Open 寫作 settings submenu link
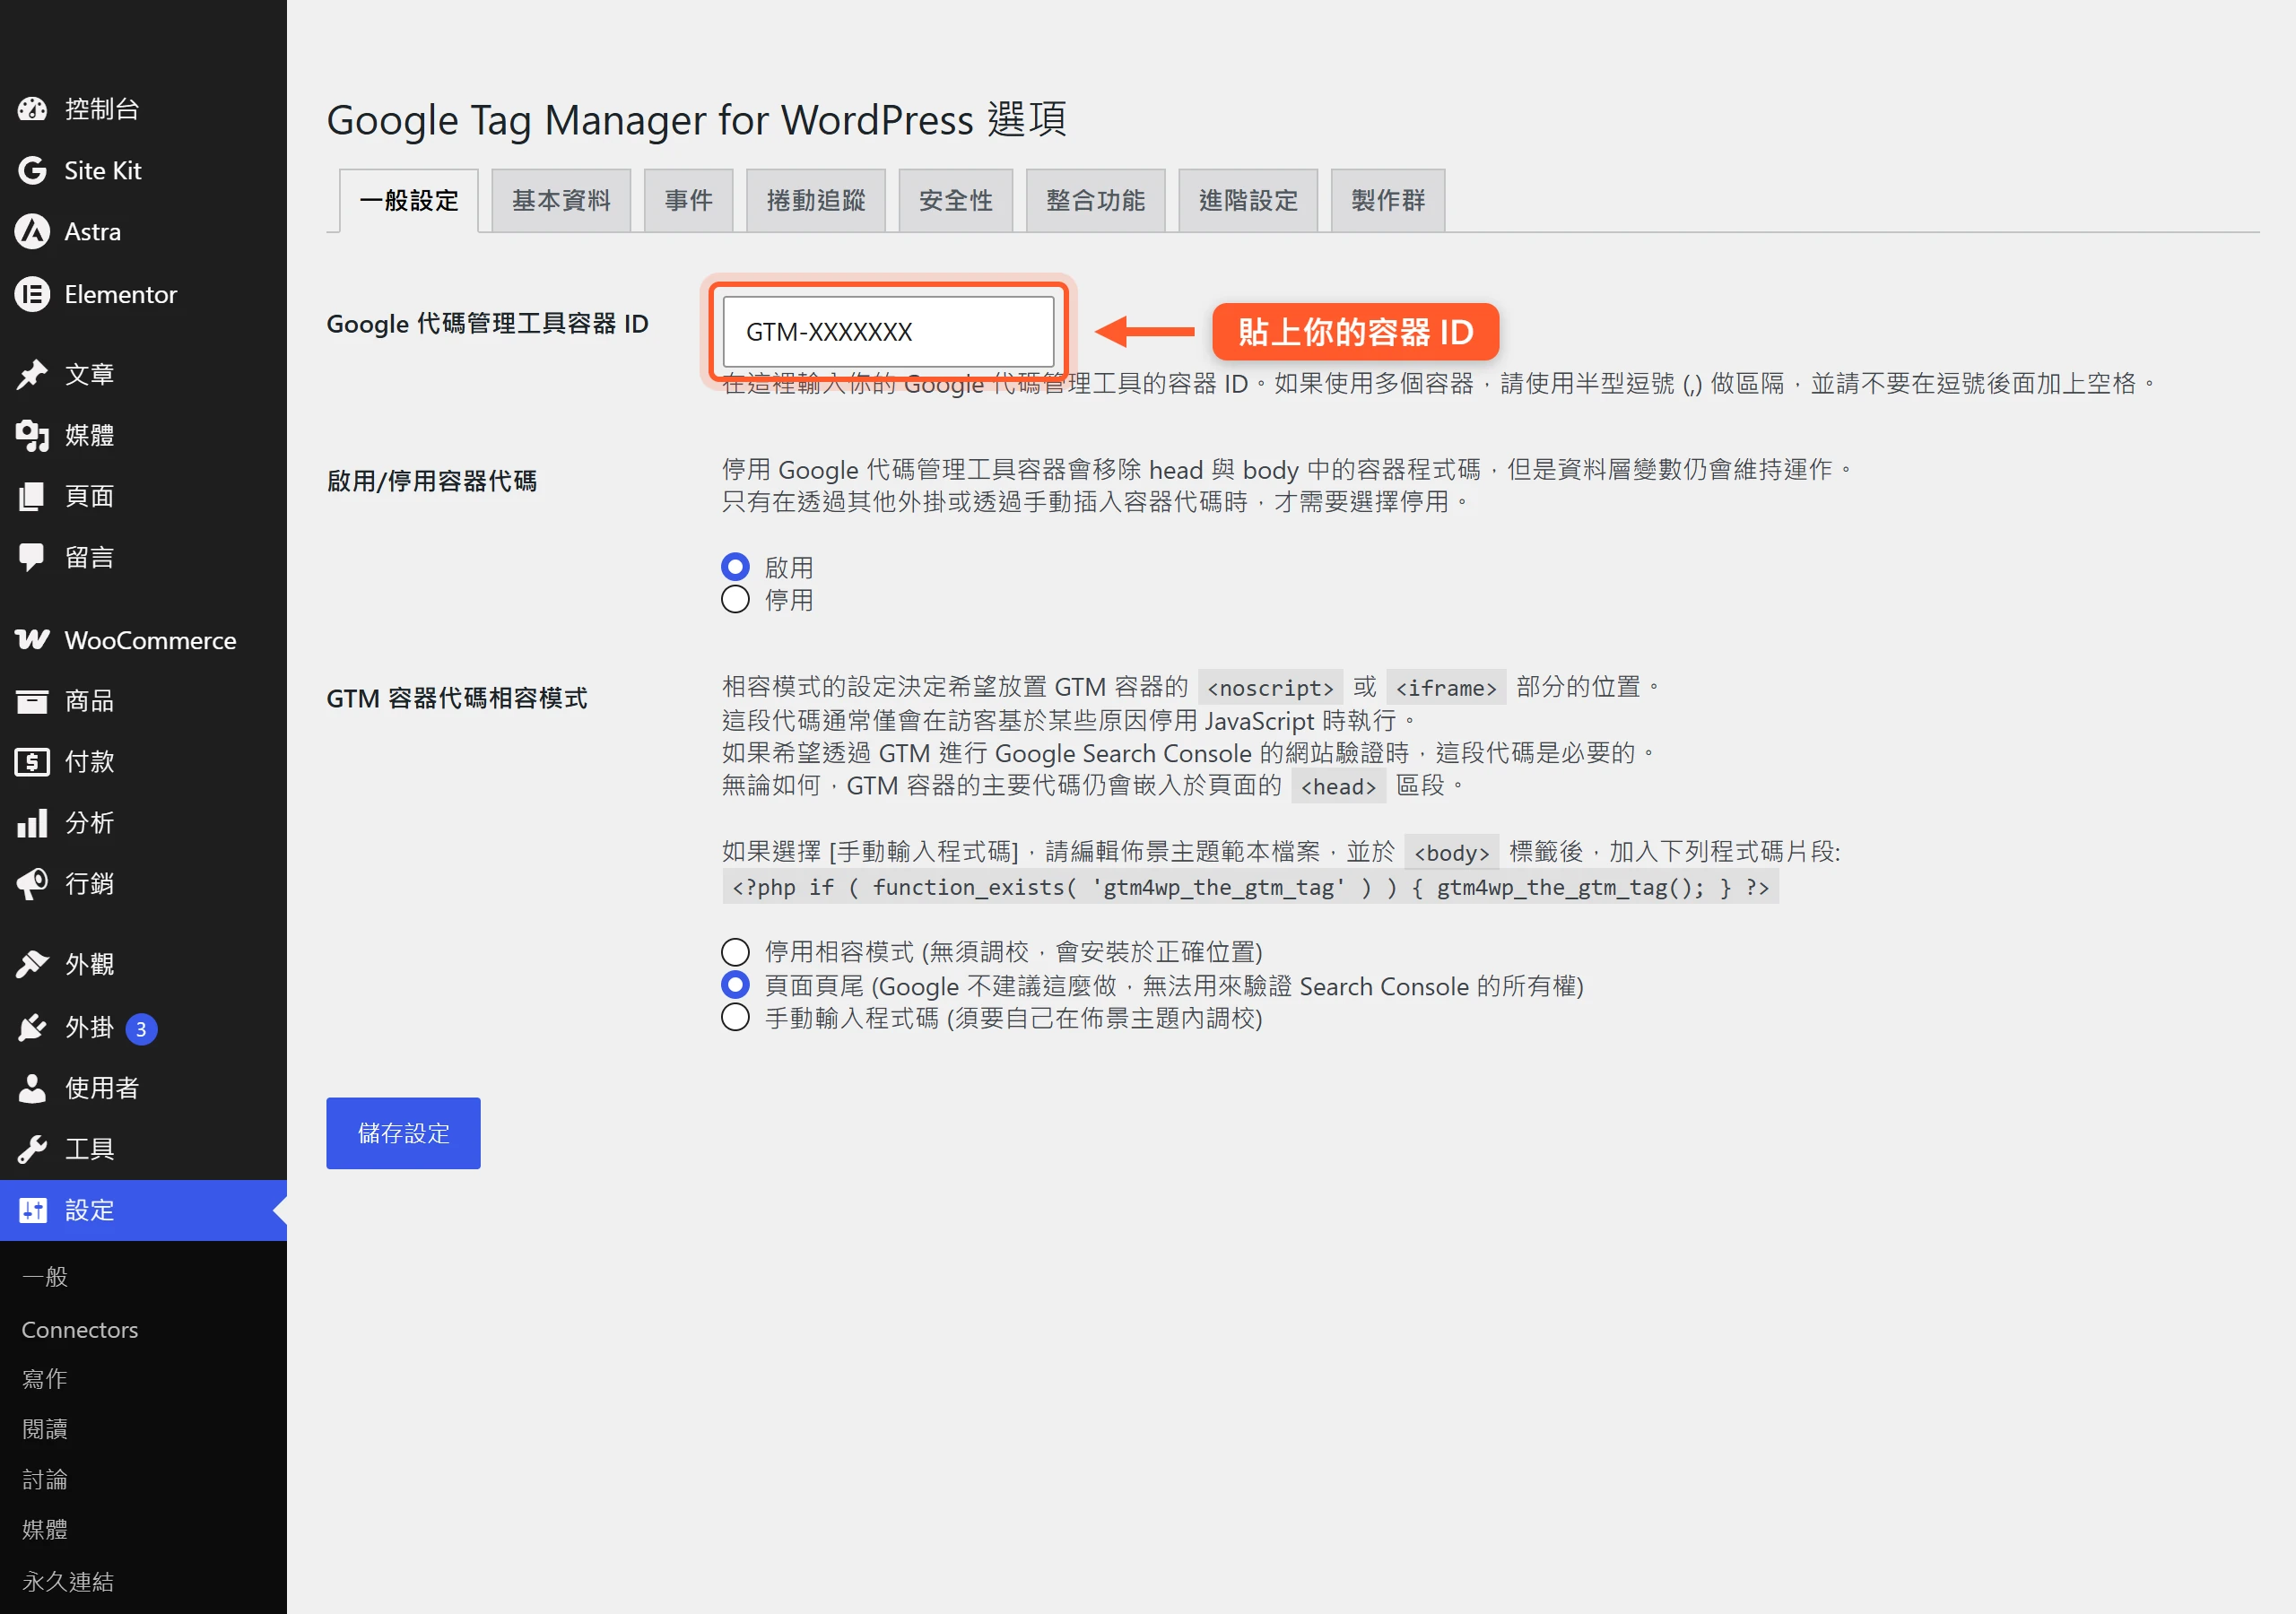The width and height of the screenshot is (2296, 1614). [45, 1378]
